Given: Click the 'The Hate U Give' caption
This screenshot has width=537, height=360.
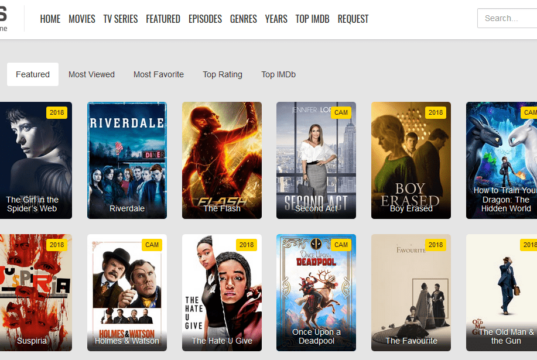Looking at the screenshot, I should (x=222, y=340).
